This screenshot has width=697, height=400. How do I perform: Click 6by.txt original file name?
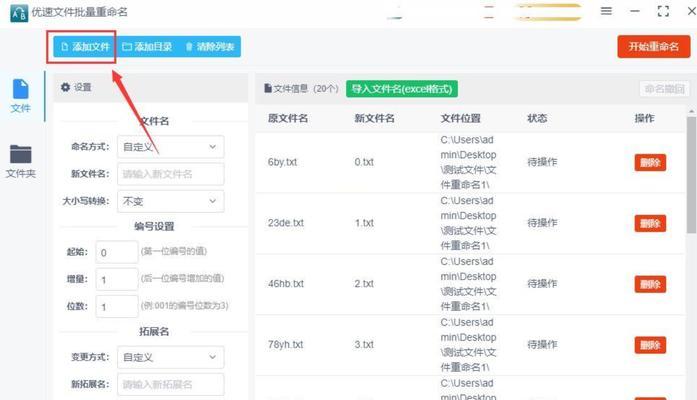[282, 162]
